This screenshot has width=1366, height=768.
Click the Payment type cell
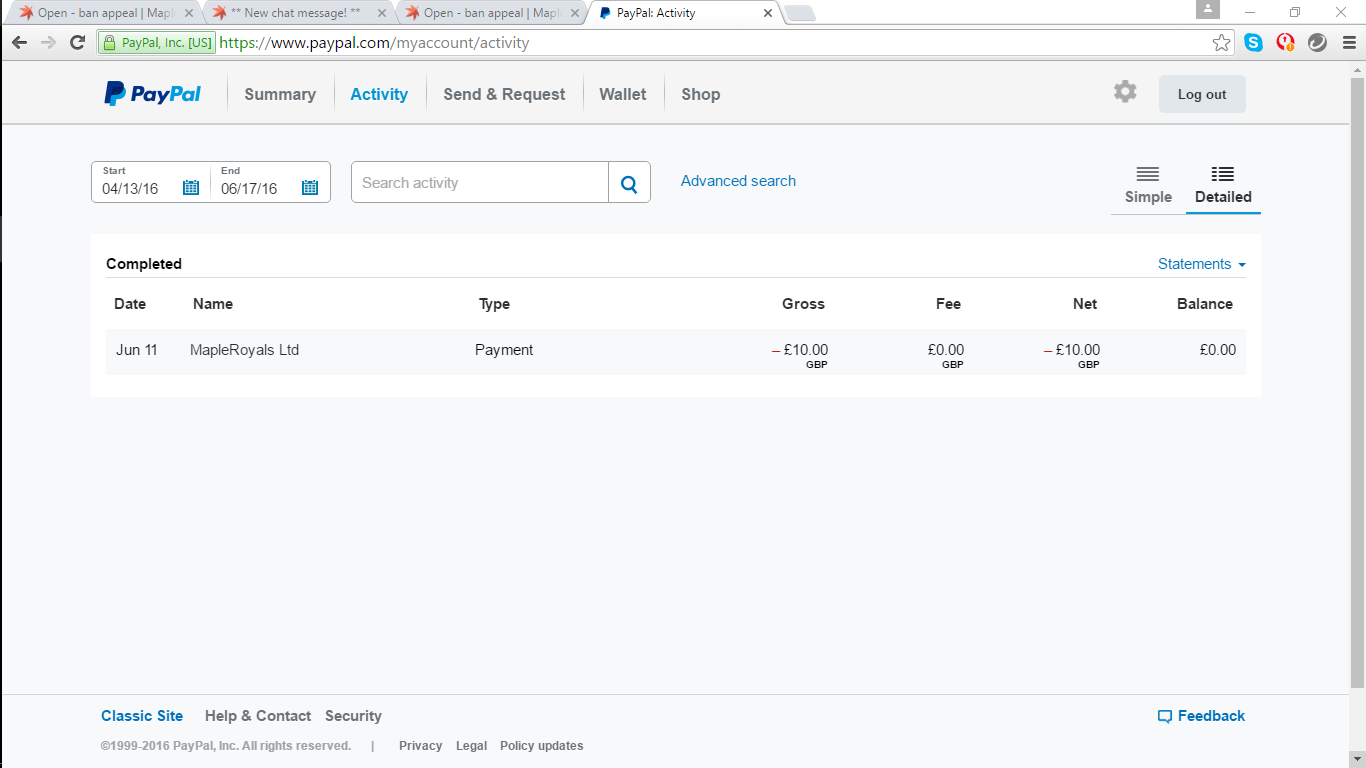(x=504, y=350)
